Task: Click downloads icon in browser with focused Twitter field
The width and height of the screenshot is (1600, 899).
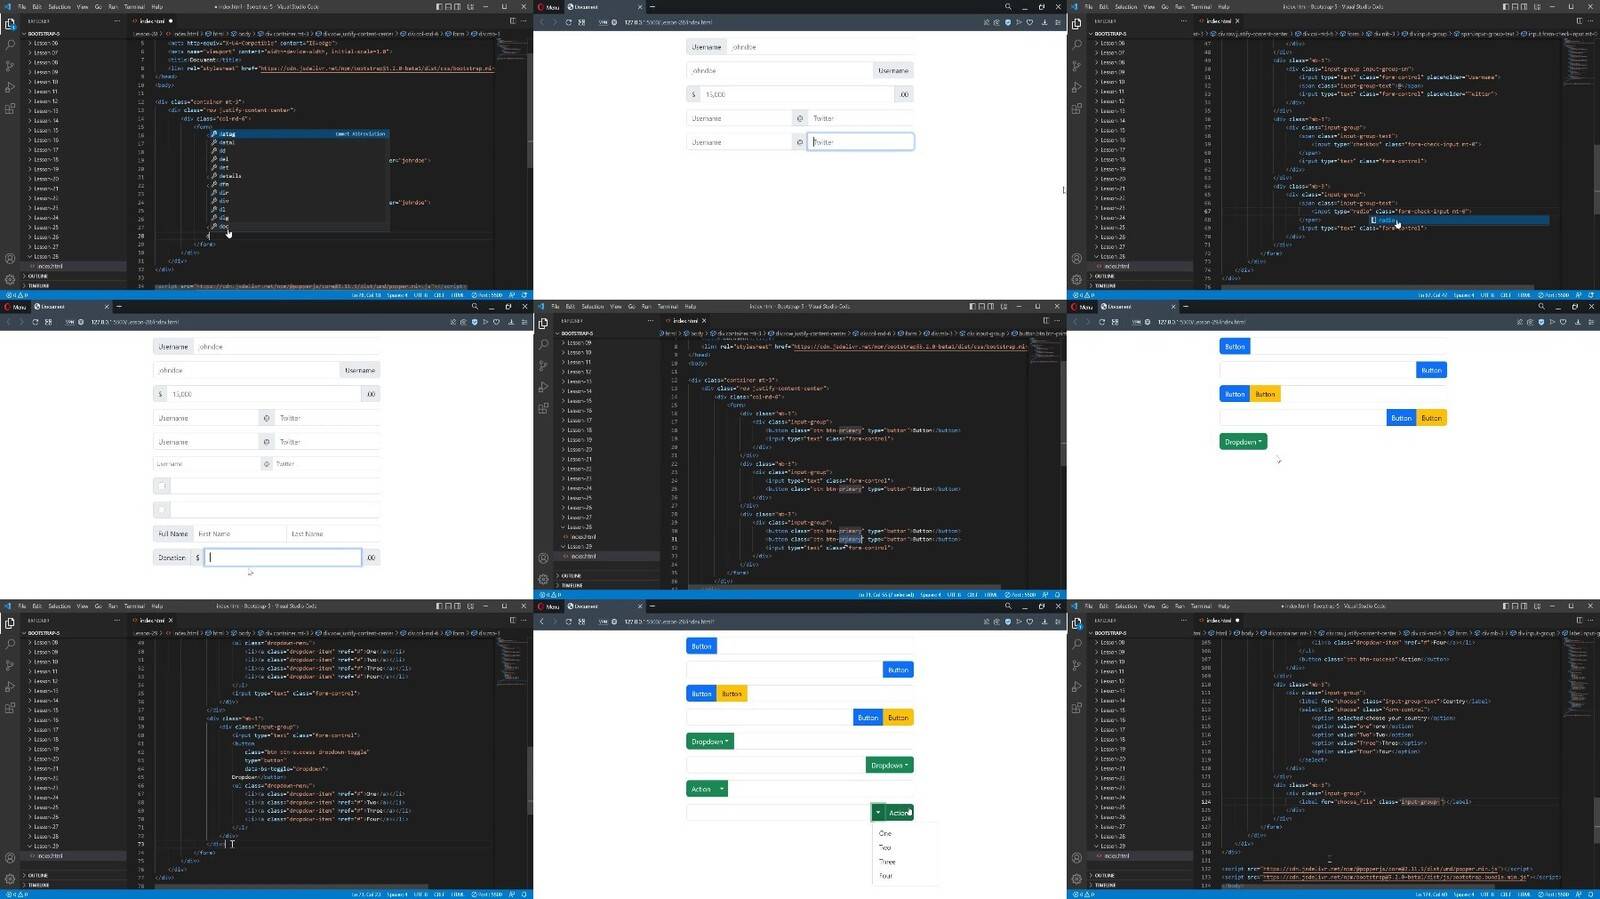Action: (1044, 22)
